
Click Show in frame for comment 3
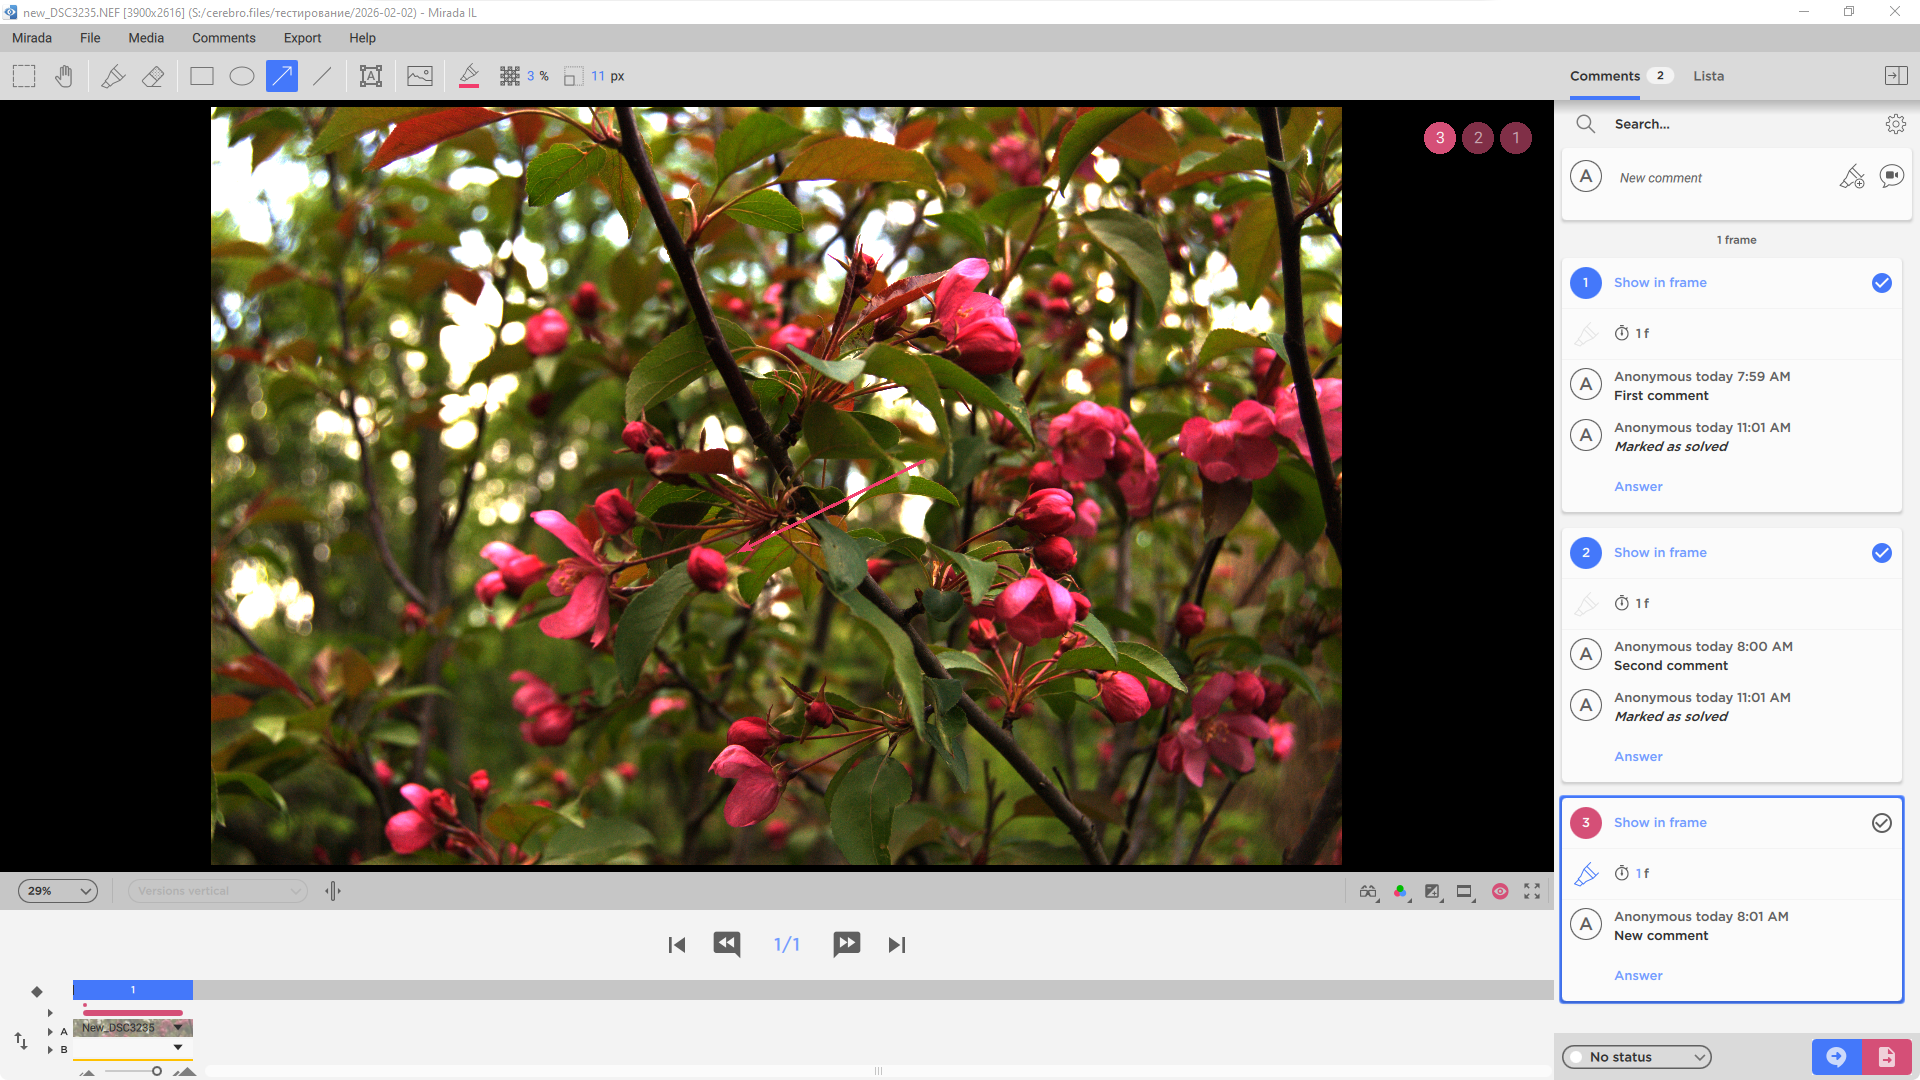[x=1660, y=823]
